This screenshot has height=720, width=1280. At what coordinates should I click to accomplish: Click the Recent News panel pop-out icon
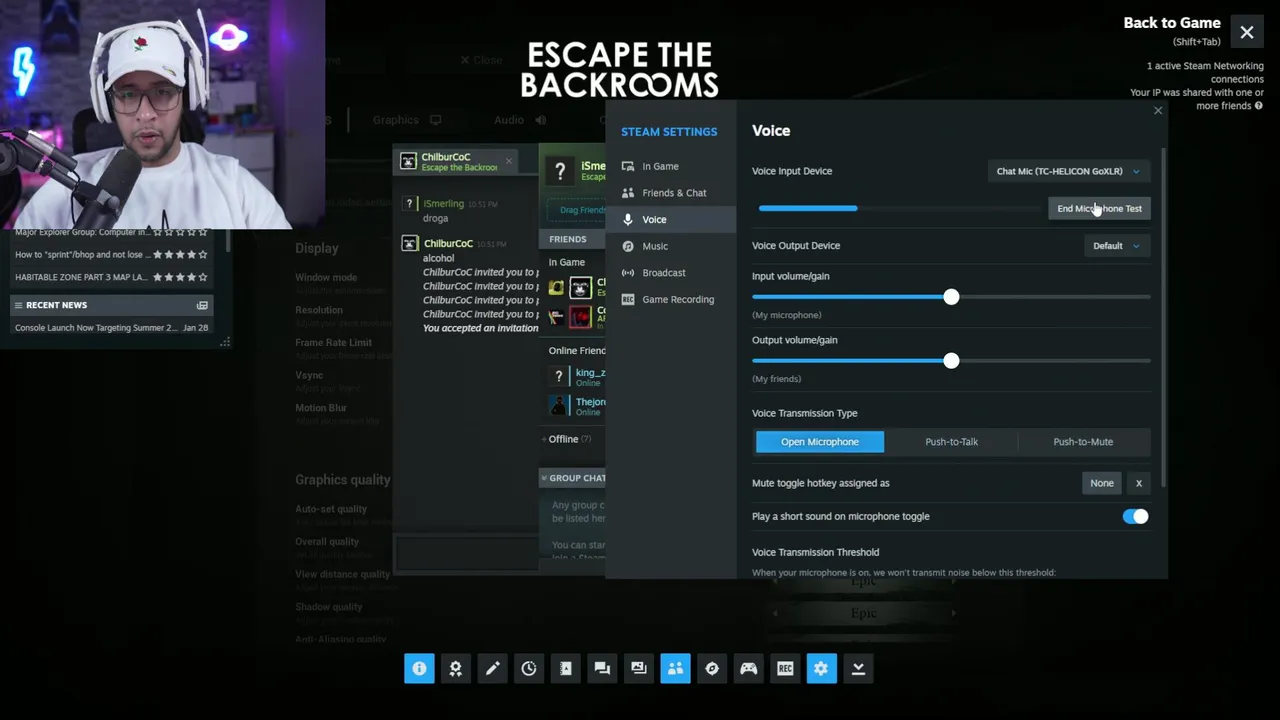[x=202, y=305]
